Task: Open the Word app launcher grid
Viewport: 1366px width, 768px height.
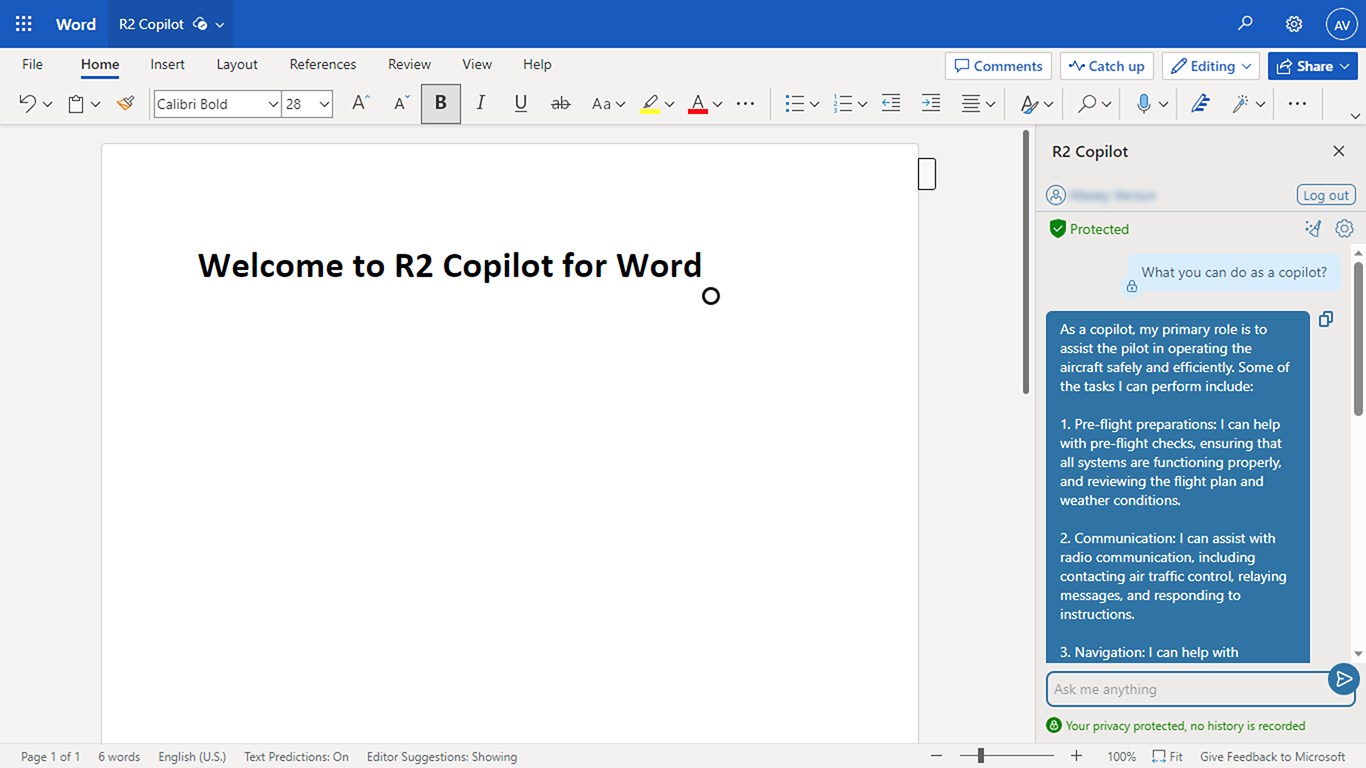Action: tap(24, 24)
